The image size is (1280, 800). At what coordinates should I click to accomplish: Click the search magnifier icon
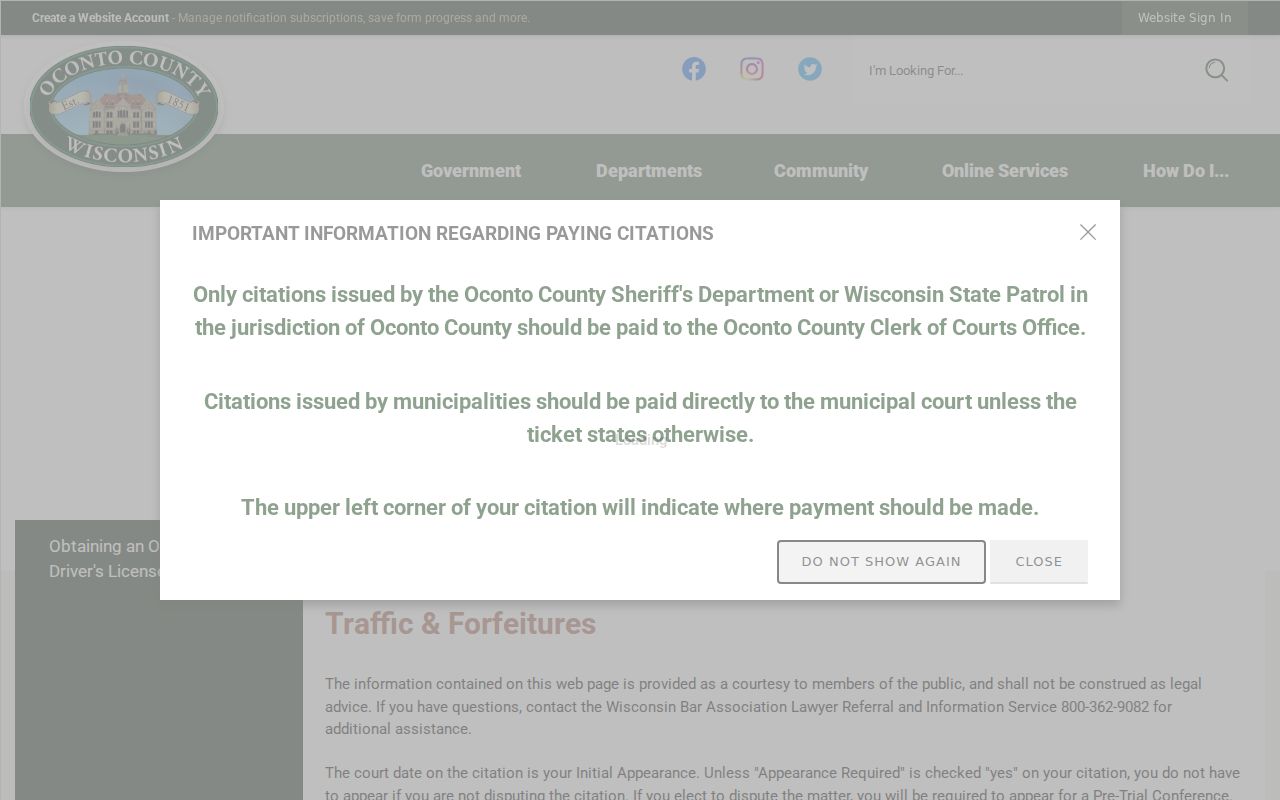pos(1216,70)
